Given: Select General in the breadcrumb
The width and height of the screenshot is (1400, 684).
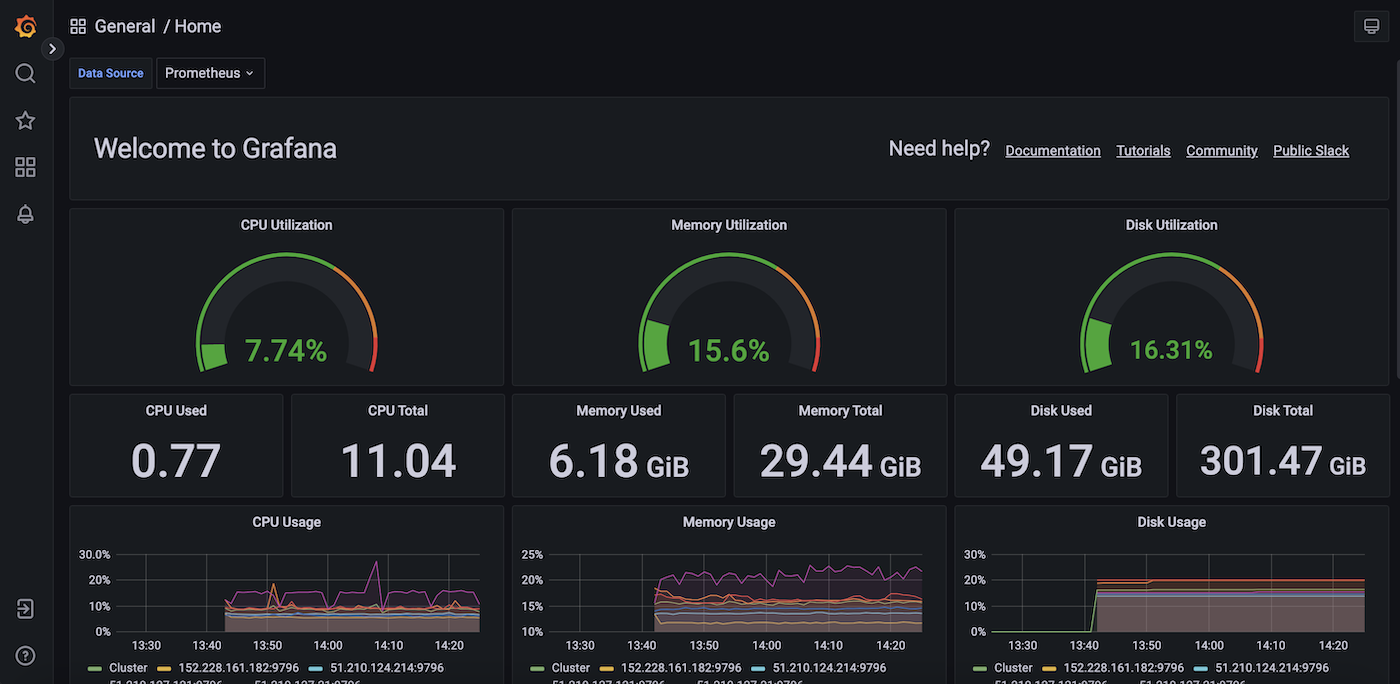Looking at the screenshot, I should point(125,26).
